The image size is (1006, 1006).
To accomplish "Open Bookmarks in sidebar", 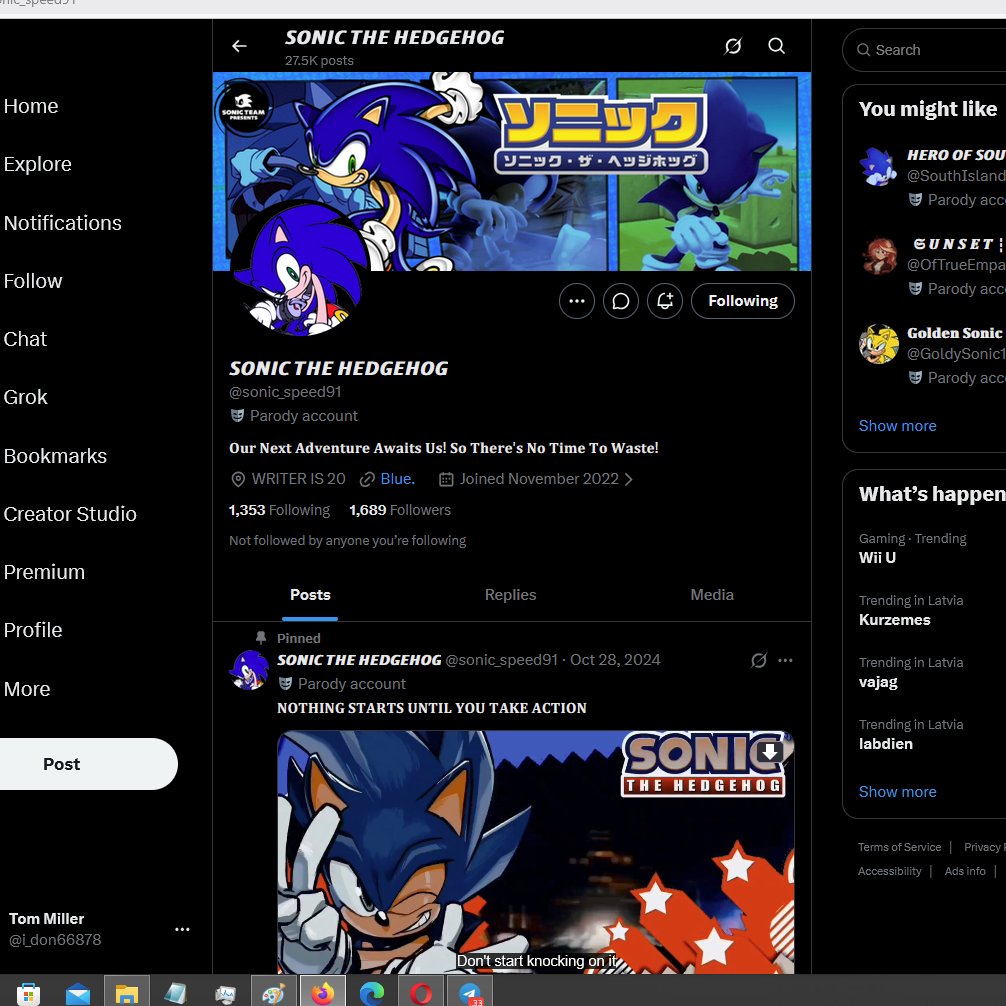I will (55, 456).
